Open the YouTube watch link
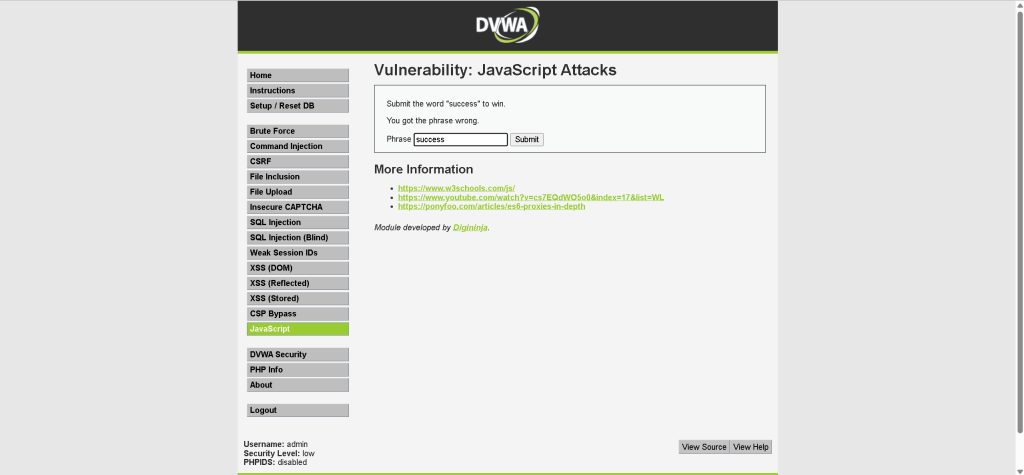This screenshot has height=475, width=1024. (x=531, y=197)
